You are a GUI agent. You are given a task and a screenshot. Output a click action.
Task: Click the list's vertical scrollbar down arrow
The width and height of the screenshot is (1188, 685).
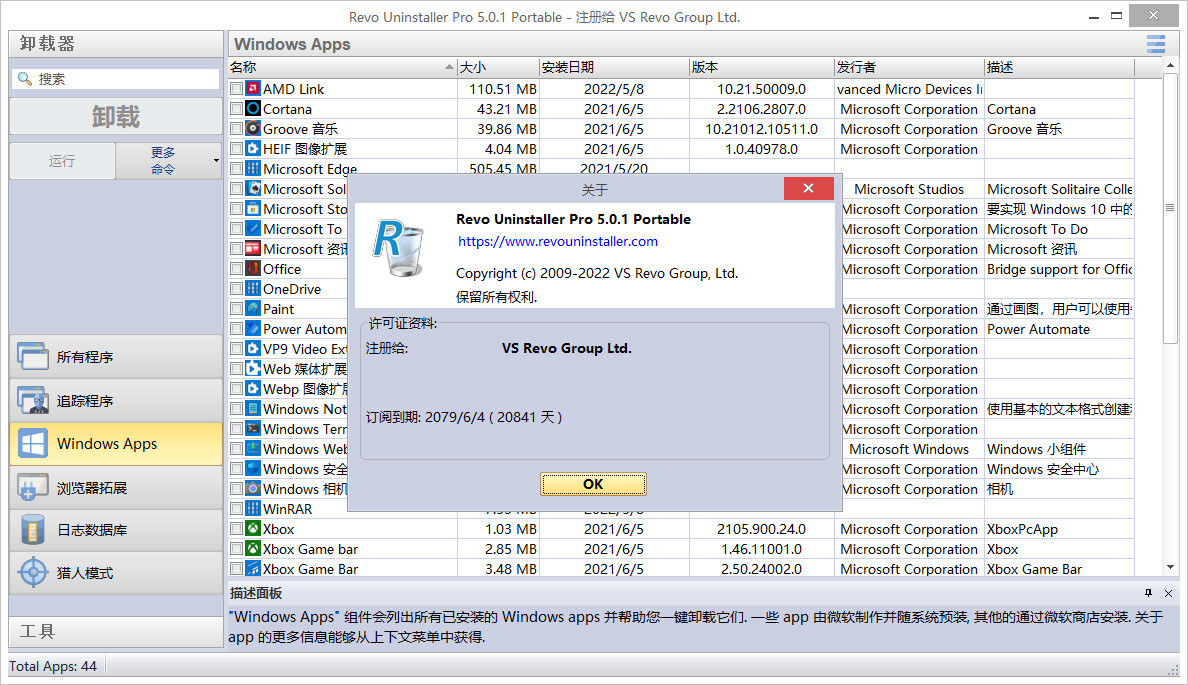pos(1171,567)
